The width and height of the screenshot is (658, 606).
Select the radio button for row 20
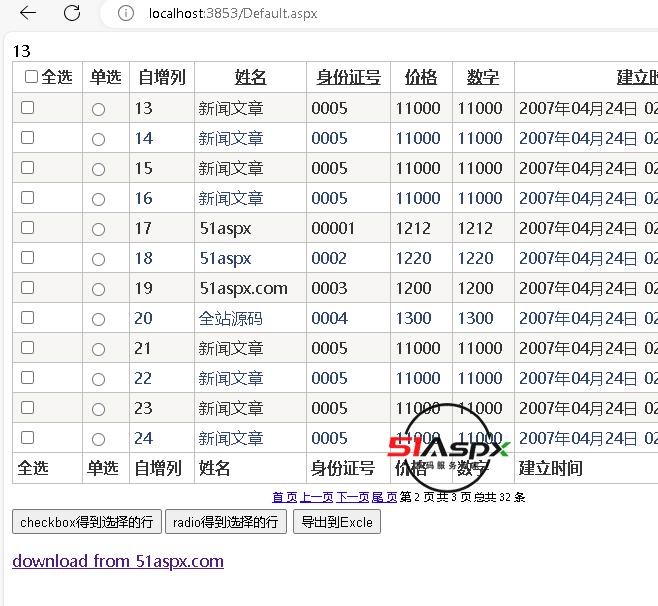[98, 319]
